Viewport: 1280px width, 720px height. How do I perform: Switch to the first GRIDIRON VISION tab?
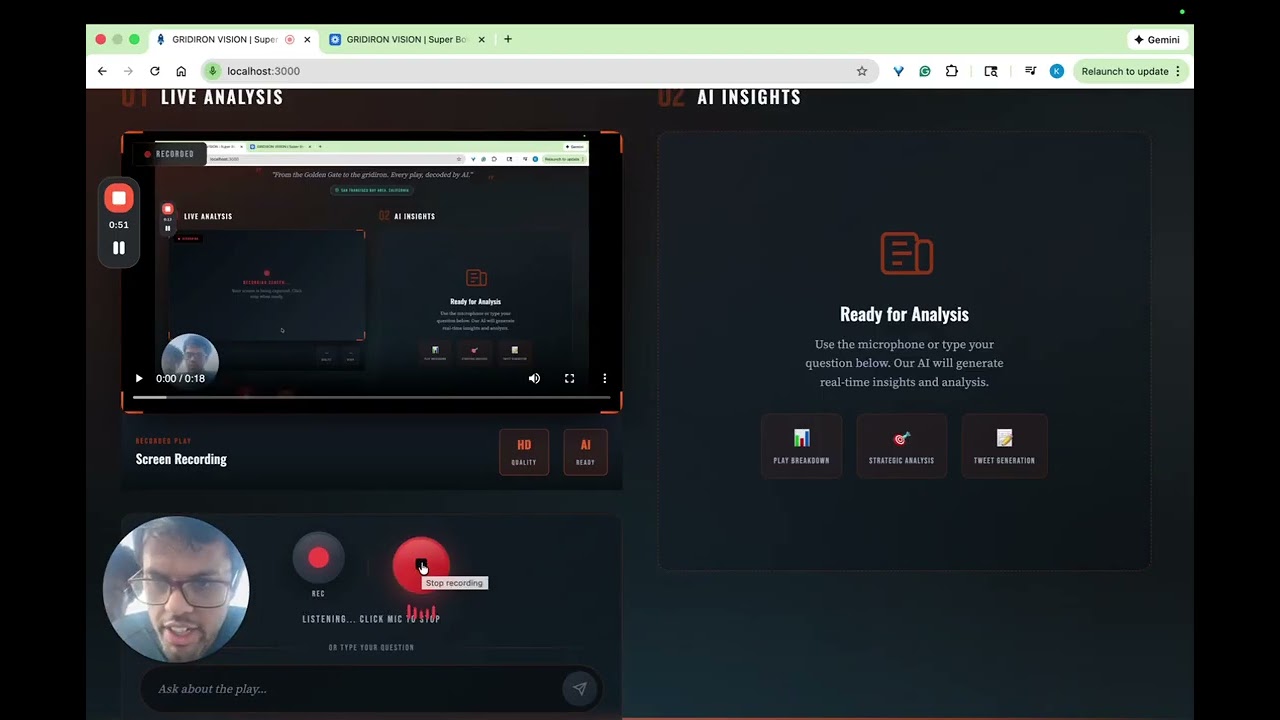tap(225, 40)
